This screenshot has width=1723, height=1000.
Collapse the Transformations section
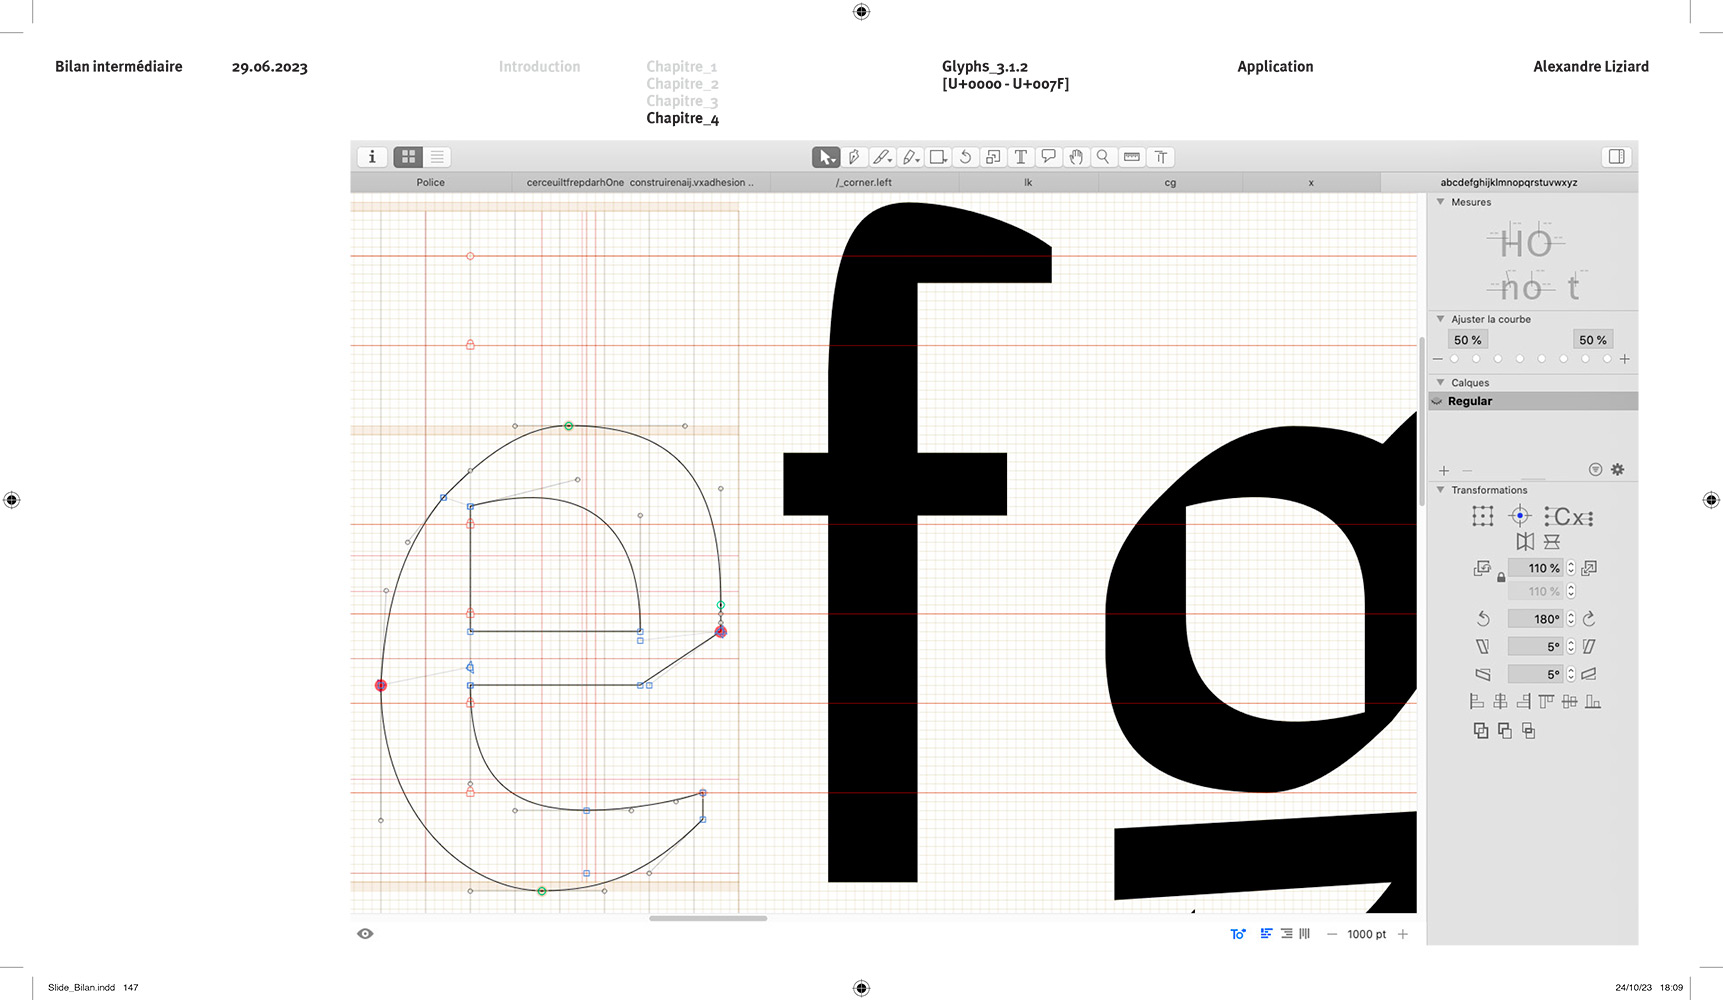[x=1440, y=490]
